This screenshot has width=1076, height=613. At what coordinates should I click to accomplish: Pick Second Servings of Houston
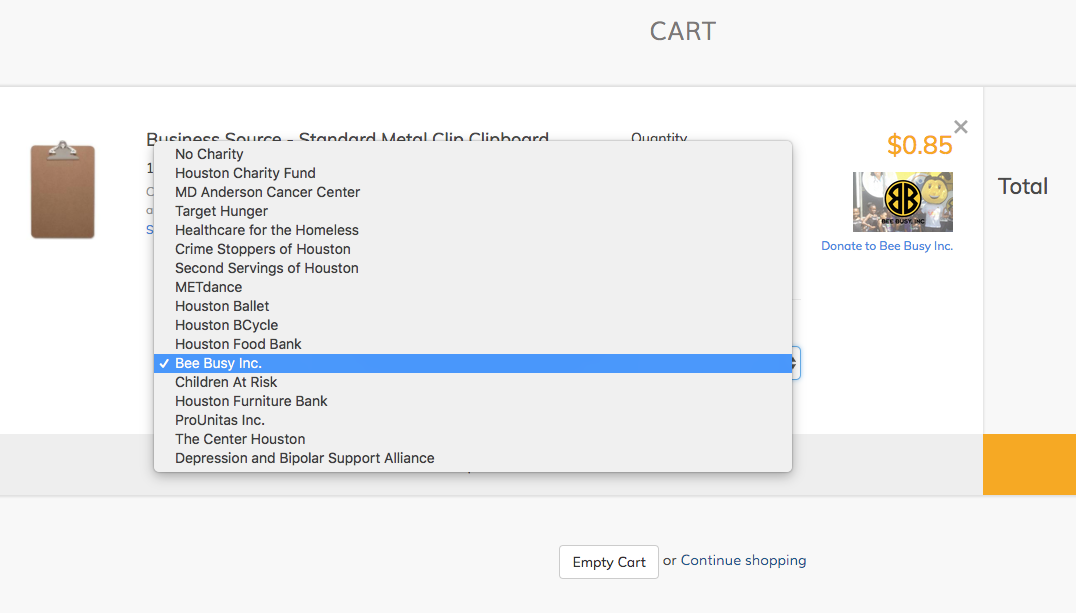pyautogui.click(x=473, y=268)
